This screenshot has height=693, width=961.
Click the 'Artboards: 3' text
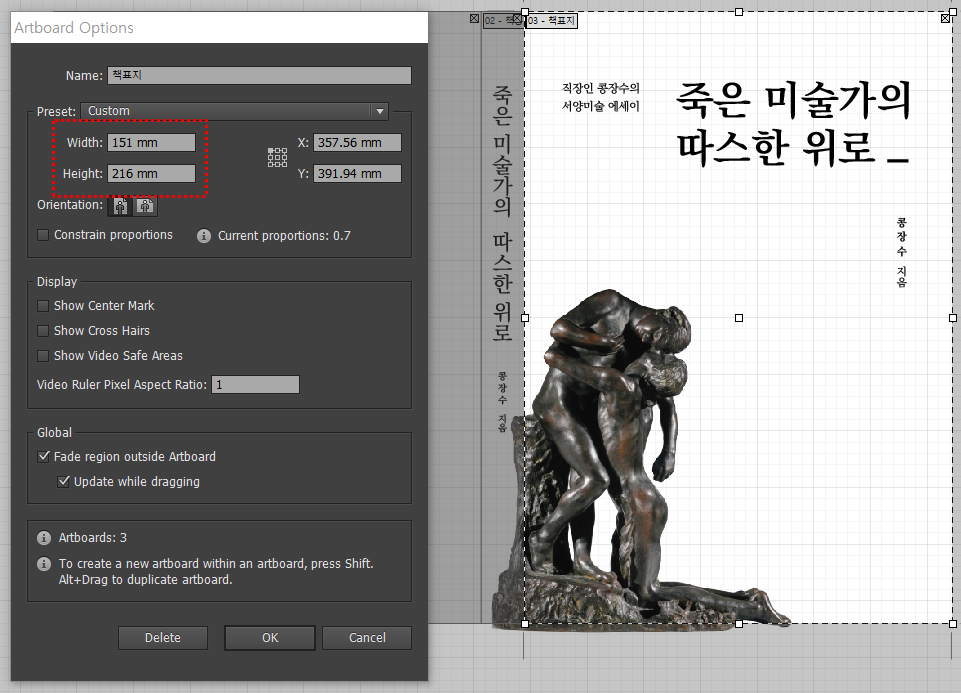(93, 538)
